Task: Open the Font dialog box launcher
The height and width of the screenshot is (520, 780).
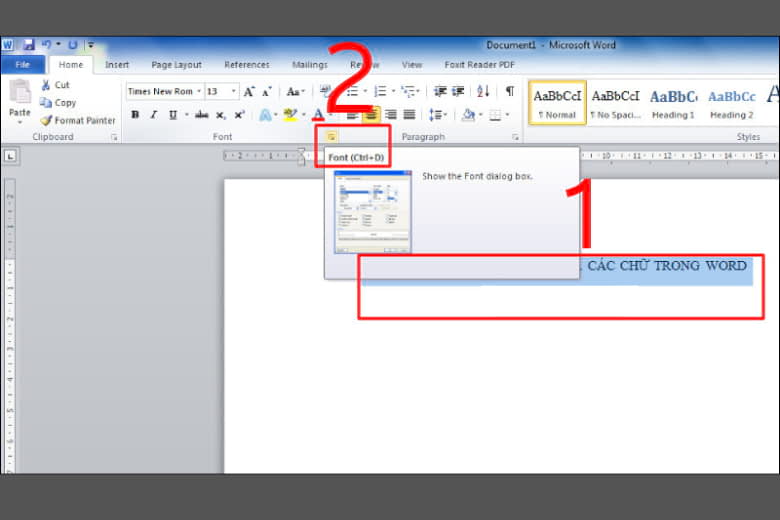Action: (x=331, y=137)
